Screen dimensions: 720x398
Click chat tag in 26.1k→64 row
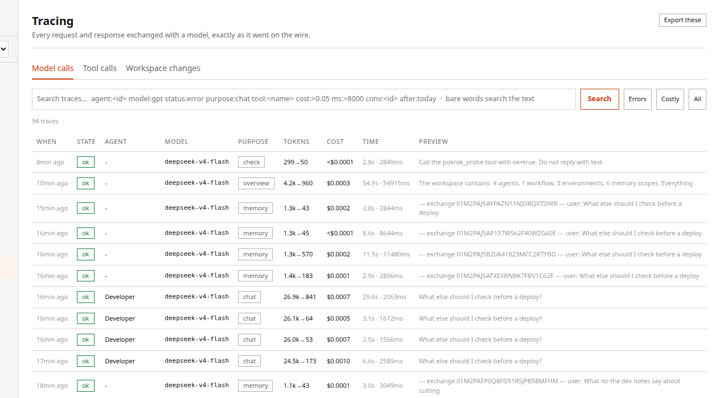click(x=249, y=318)
